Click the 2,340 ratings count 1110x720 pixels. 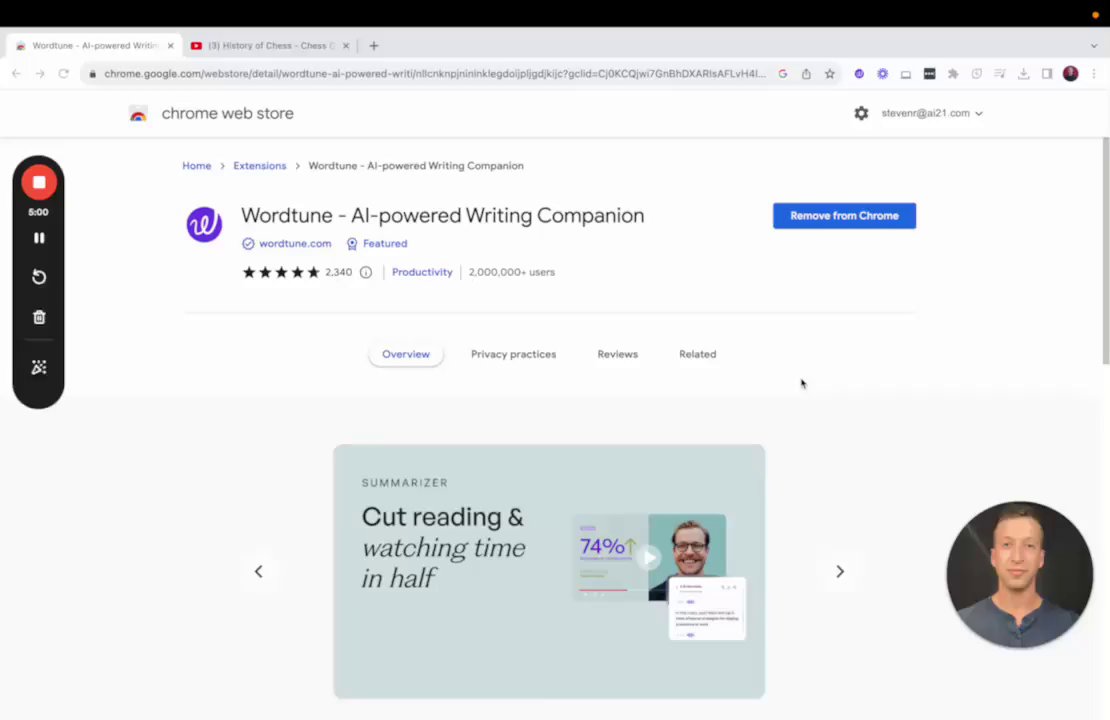(x=338, y=272)
